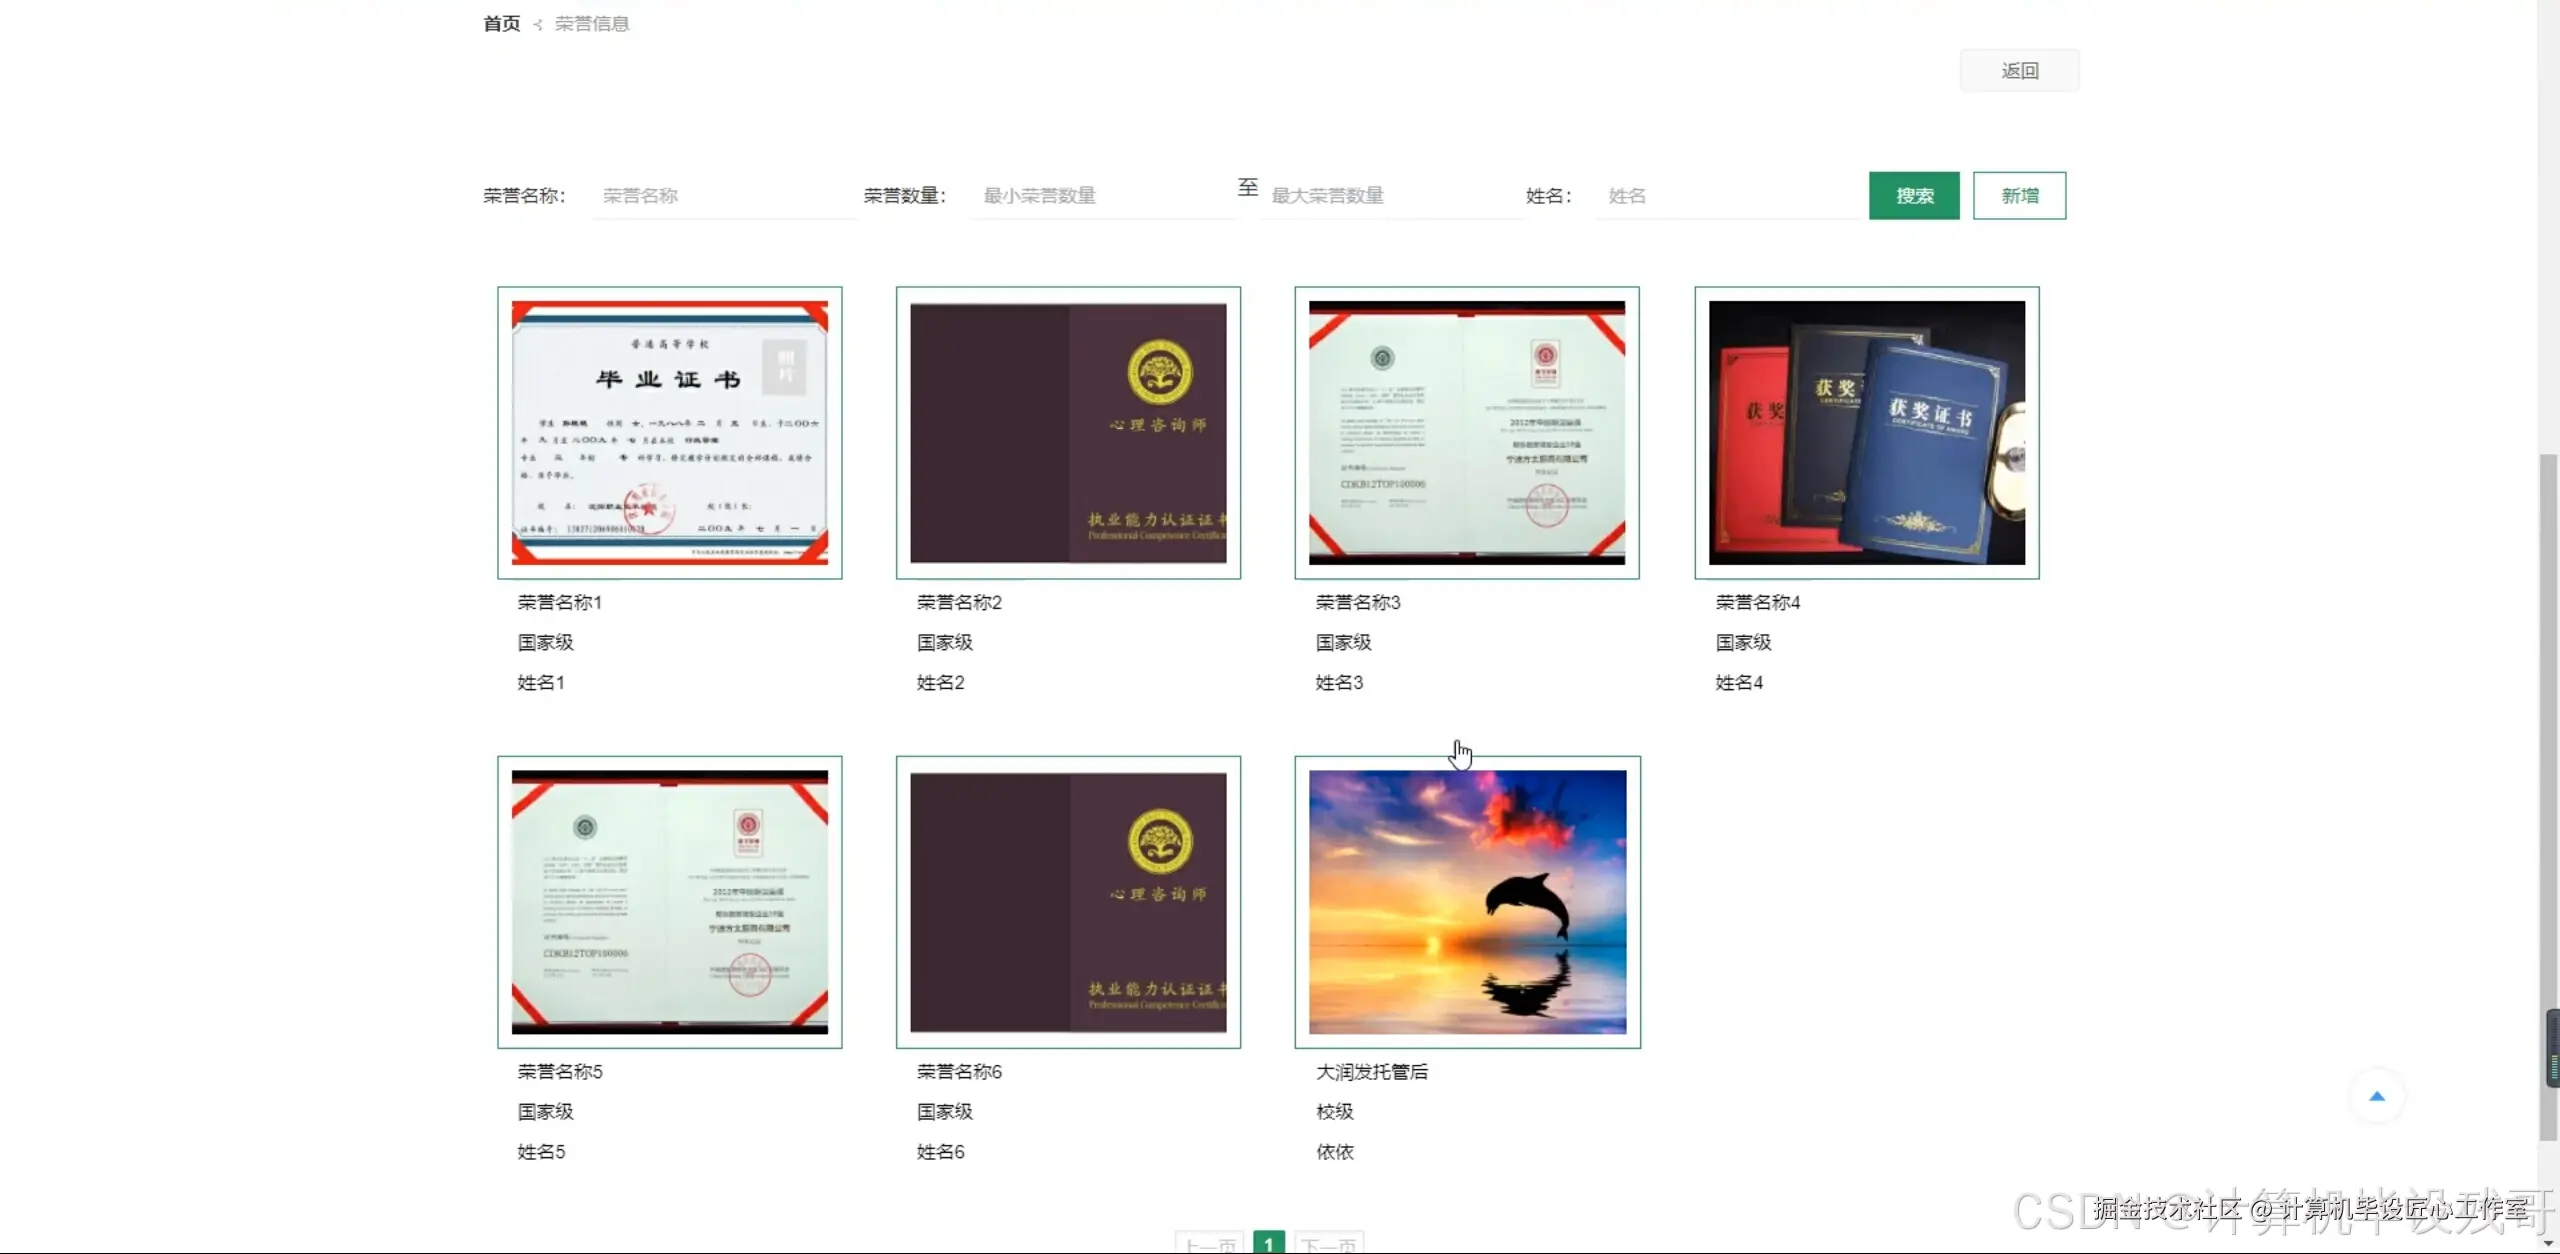
Task: Click the blue scroll-to-top arrow icon
Action: pyautogui.click(x=2376, y=1097)
